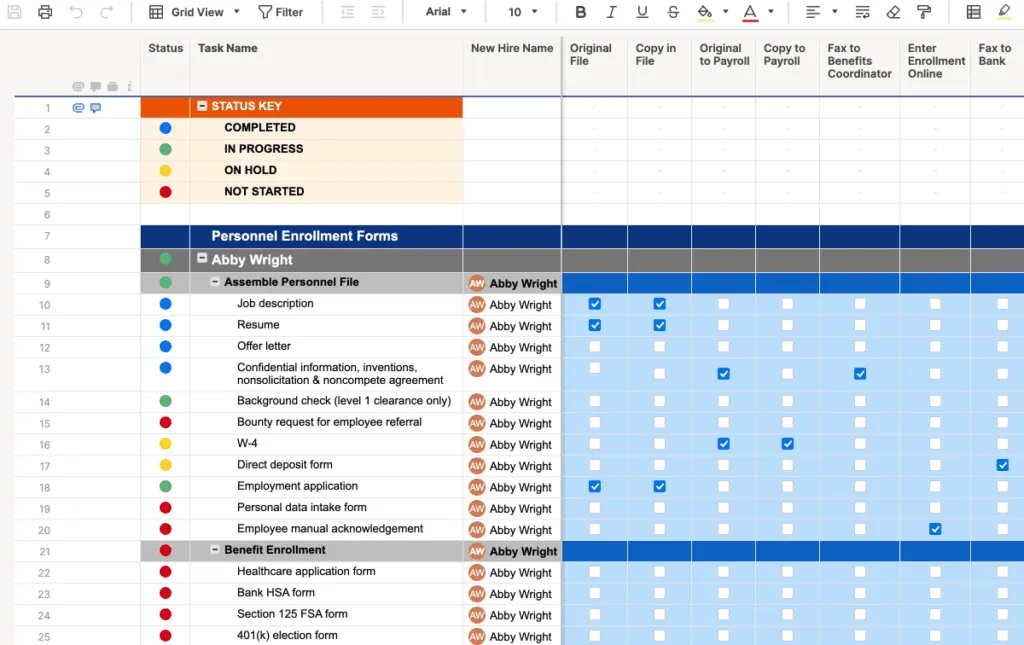Click the attachments paperclip column header icon
1024x645 pixels.
point(78,86)
